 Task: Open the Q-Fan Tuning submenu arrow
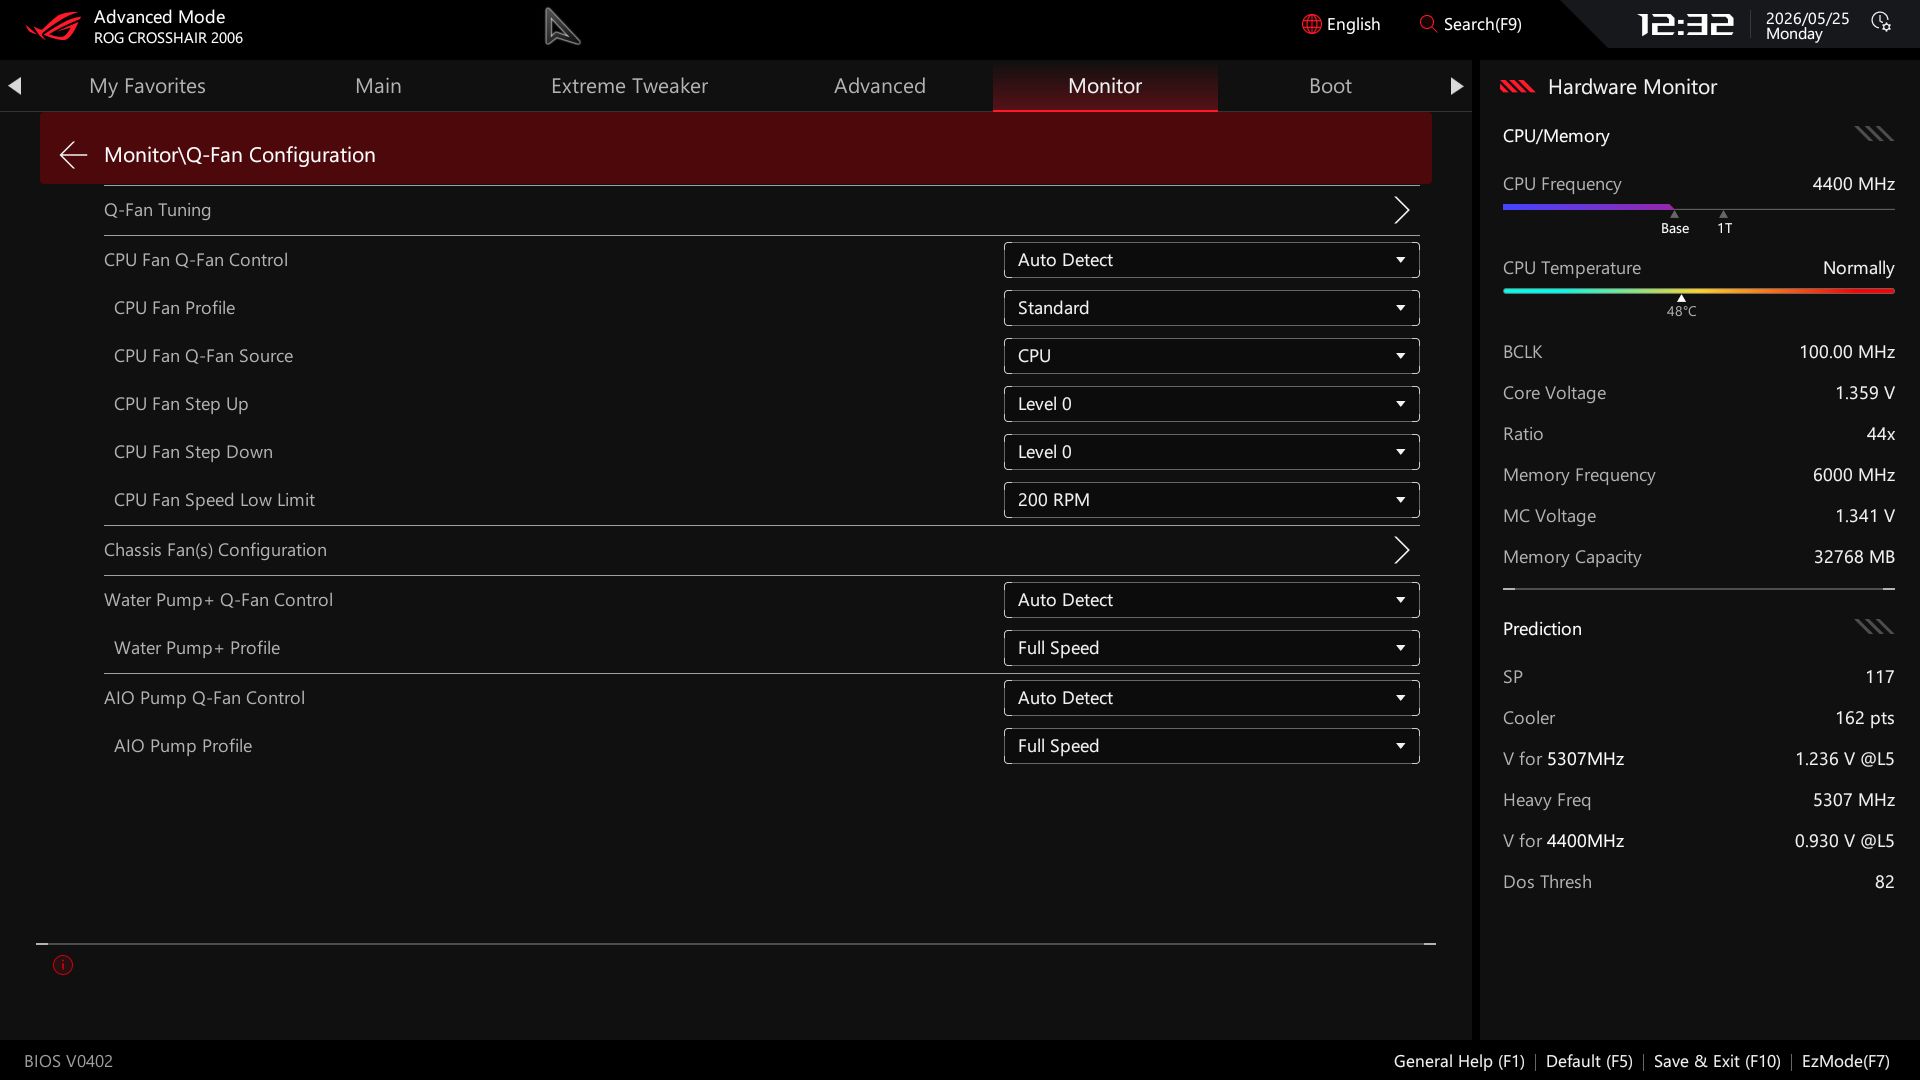1402,210
